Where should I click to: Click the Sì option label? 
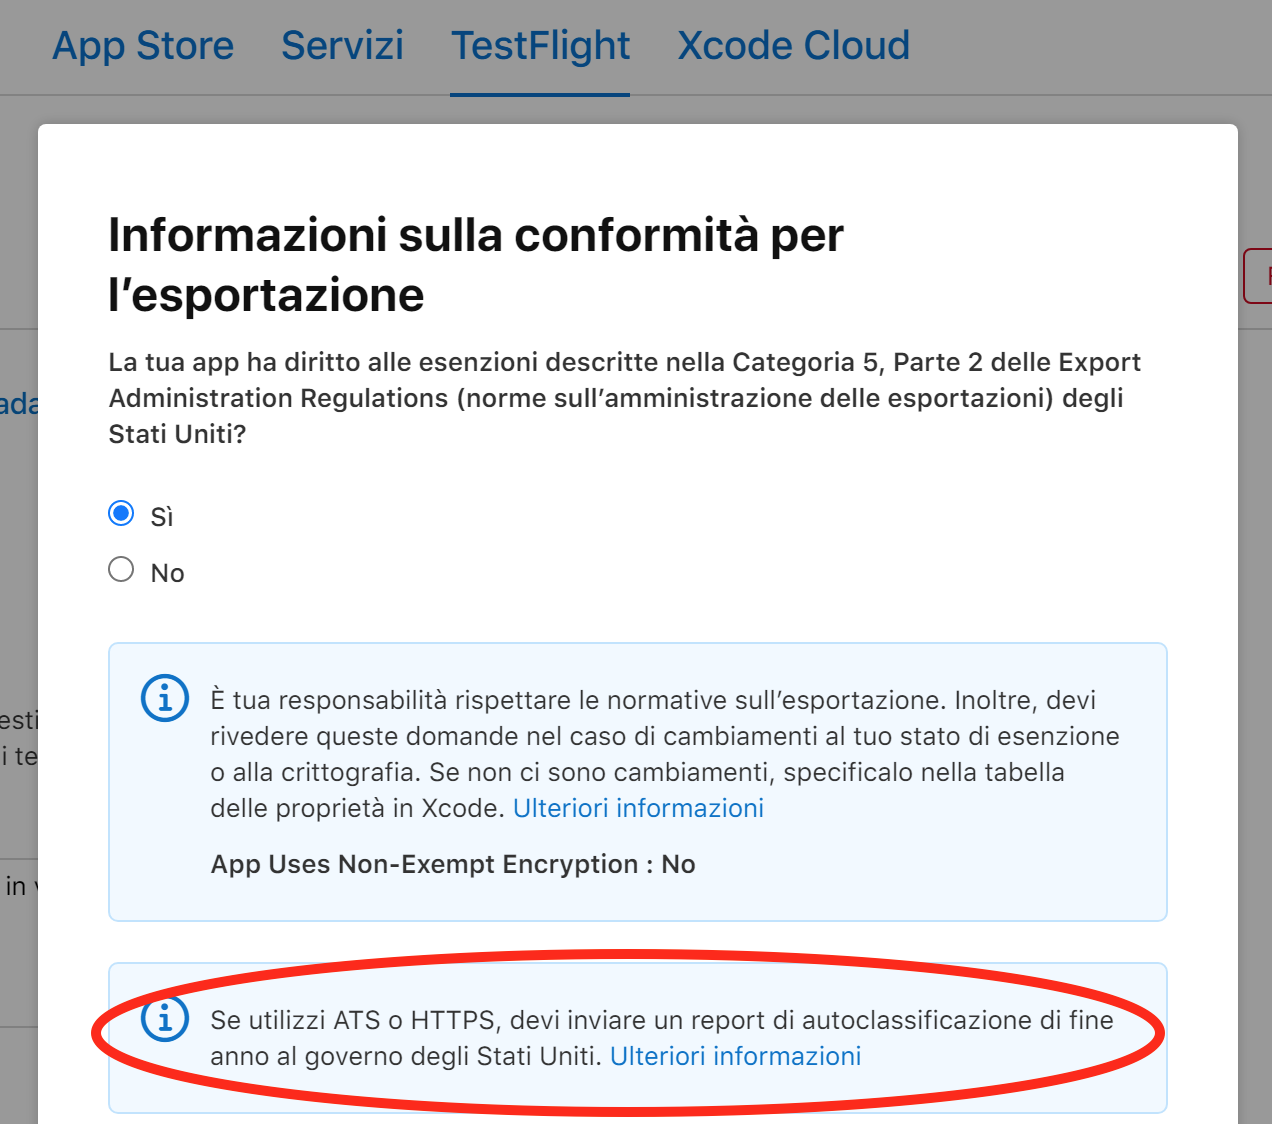coord(162,517)
